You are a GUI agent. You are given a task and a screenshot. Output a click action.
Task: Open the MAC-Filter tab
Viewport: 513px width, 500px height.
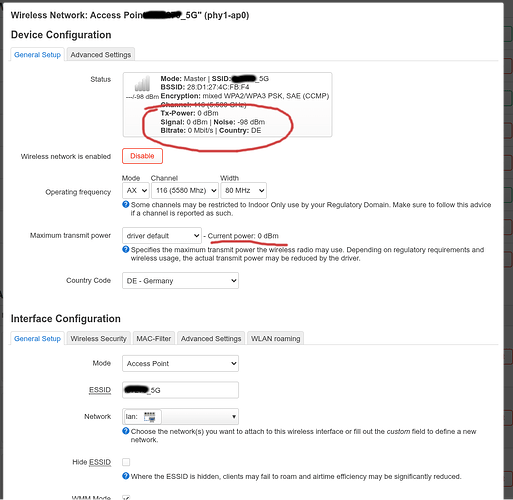pyautogui.click(x=154, y=339)
